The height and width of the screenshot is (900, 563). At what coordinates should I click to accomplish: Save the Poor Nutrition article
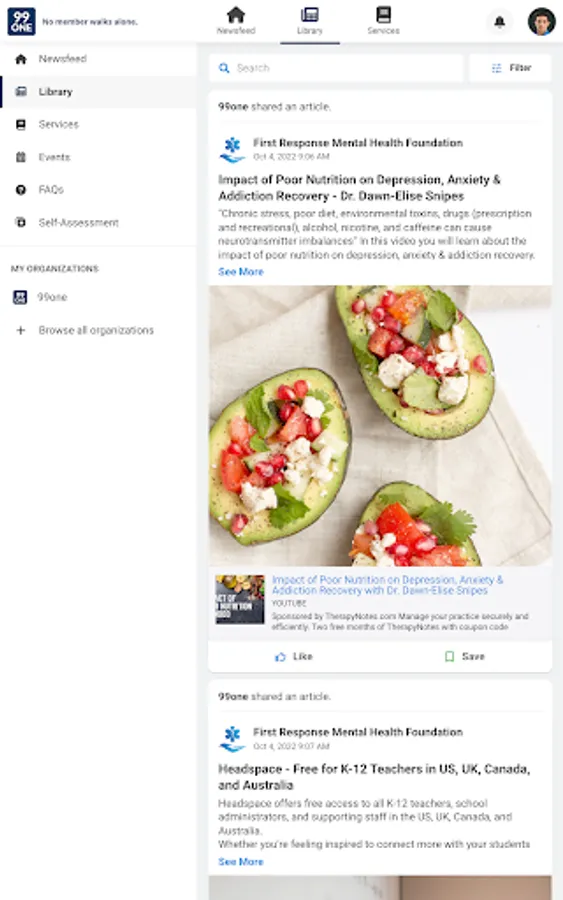pos(465,656)
